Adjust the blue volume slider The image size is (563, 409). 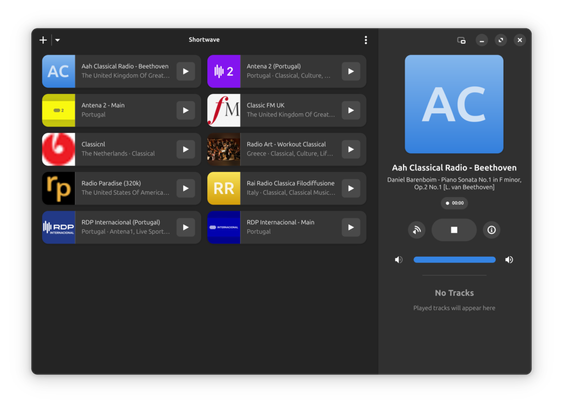[x=454, y=260]
